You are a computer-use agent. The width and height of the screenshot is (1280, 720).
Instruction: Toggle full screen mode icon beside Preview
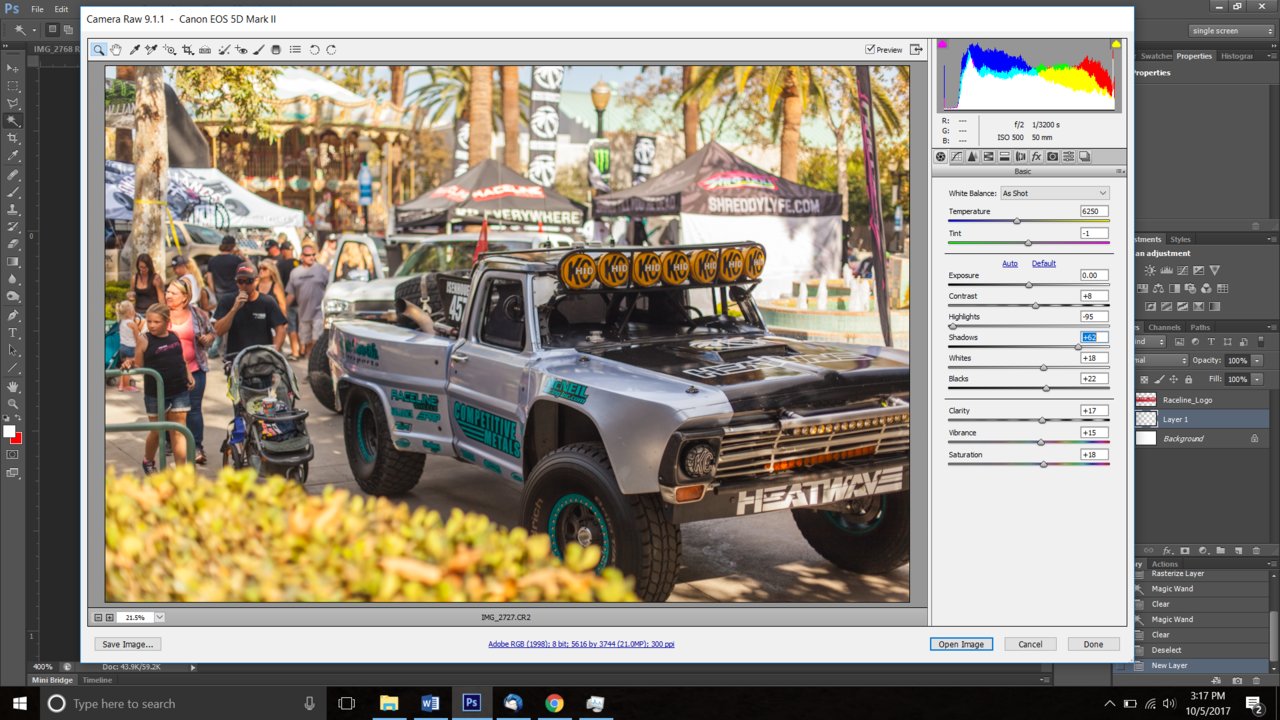916,49
